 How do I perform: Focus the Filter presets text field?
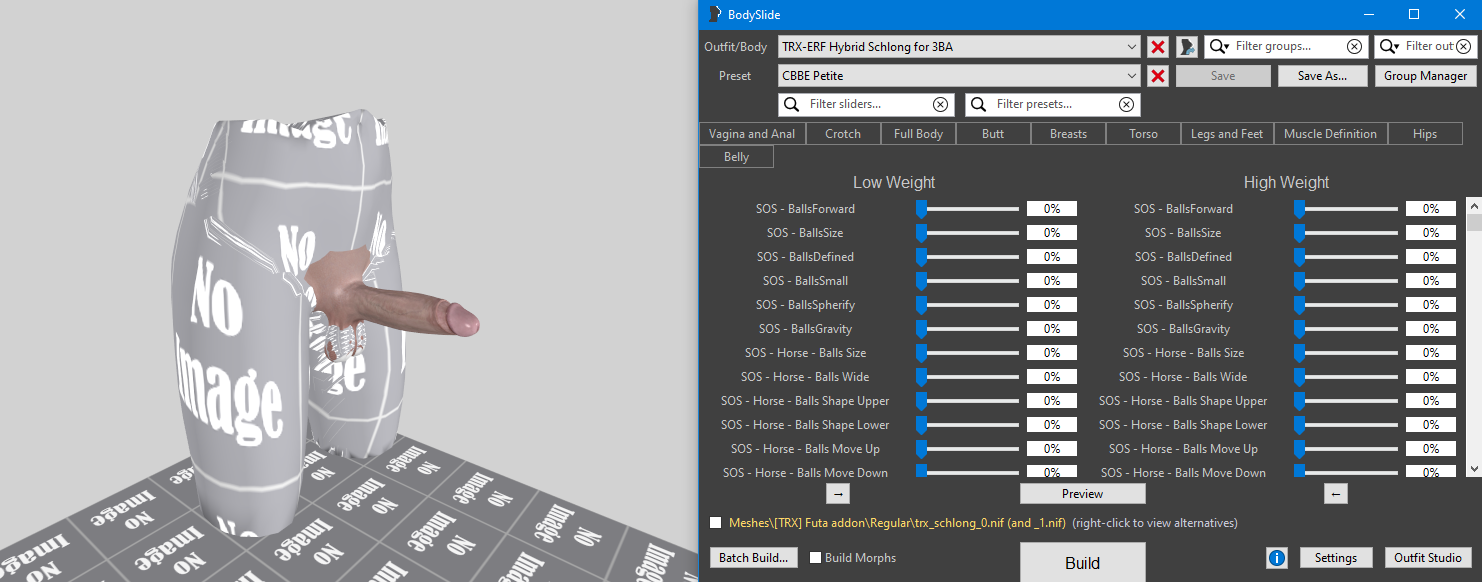(1055, 104)
